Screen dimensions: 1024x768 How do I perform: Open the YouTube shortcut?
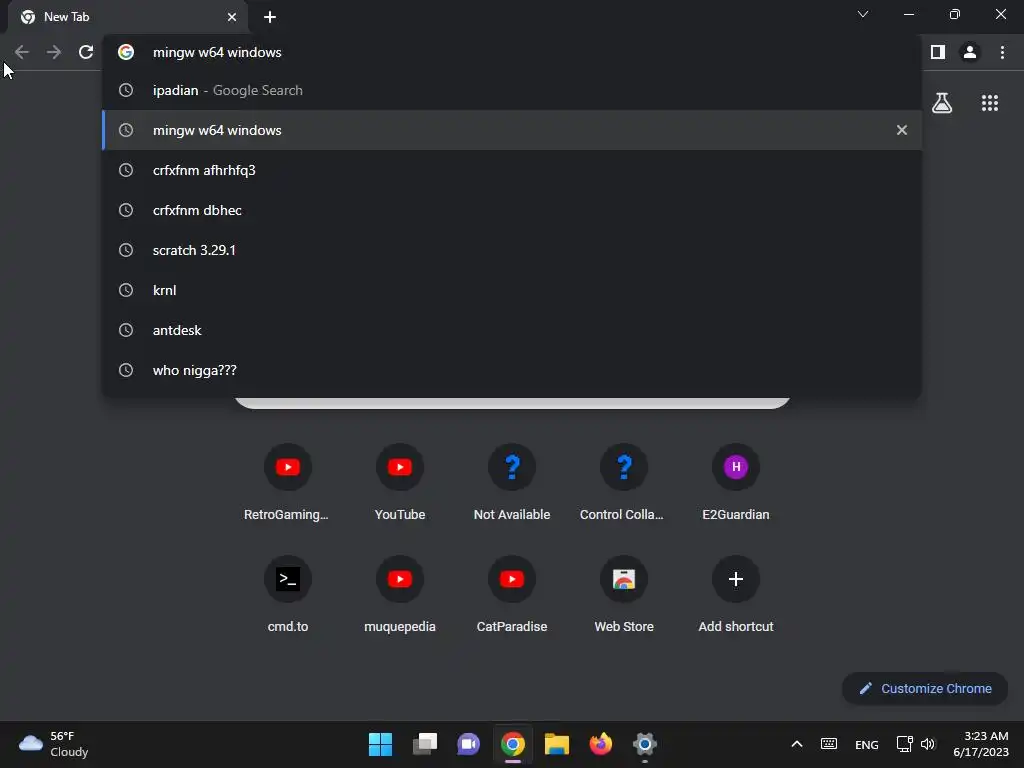coord(400,483)
